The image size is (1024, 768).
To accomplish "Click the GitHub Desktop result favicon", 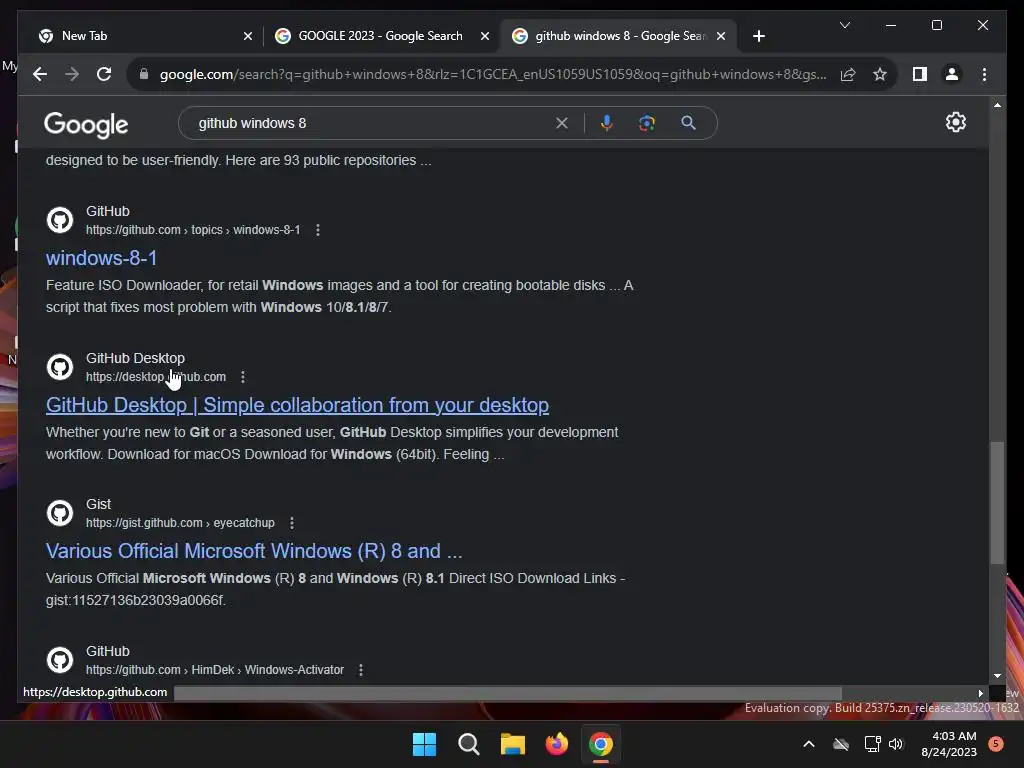I will click(x=60, y=367).
